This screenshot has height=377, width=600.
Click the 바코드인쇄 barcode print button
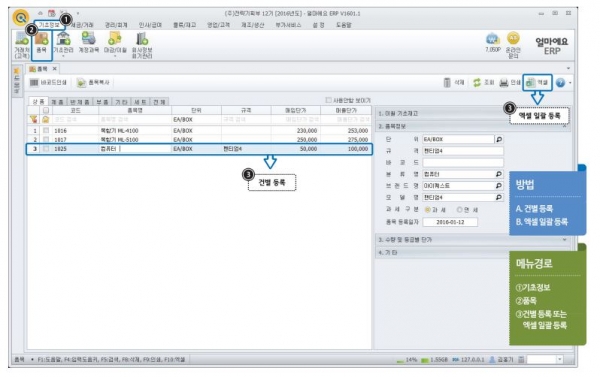[49, 82]
